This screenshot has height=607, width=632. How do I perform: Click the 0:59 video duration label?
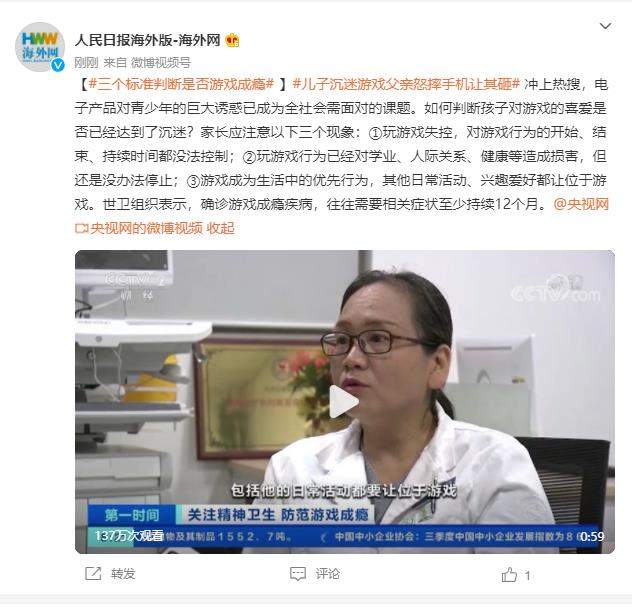coord(592,536)
